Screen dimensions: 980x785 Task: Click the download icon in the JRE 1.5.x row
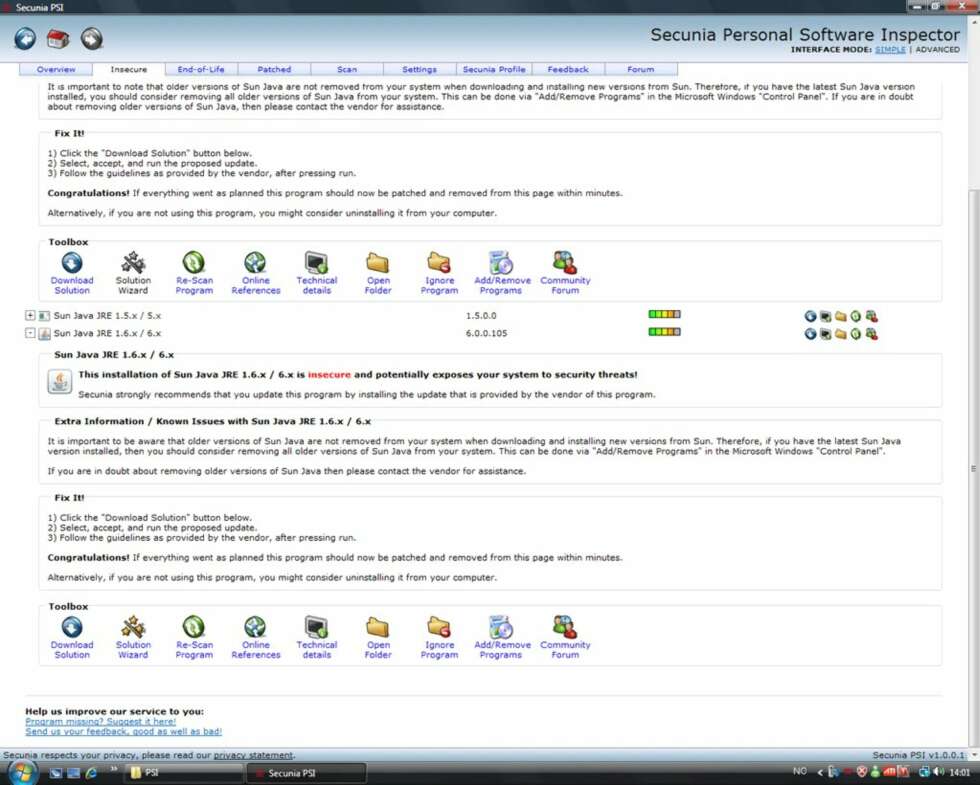810,316
